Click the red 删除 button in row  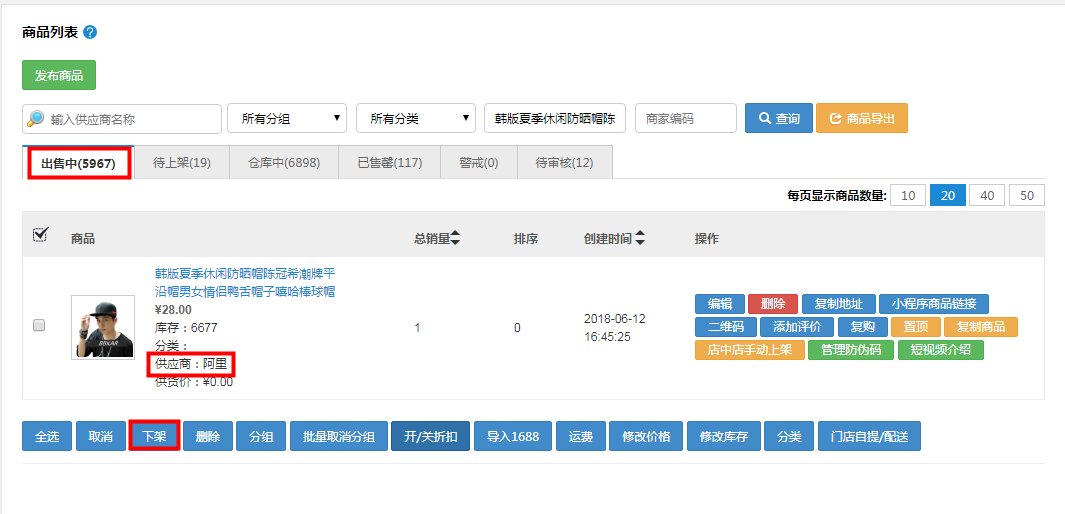[x=772, y=304]
